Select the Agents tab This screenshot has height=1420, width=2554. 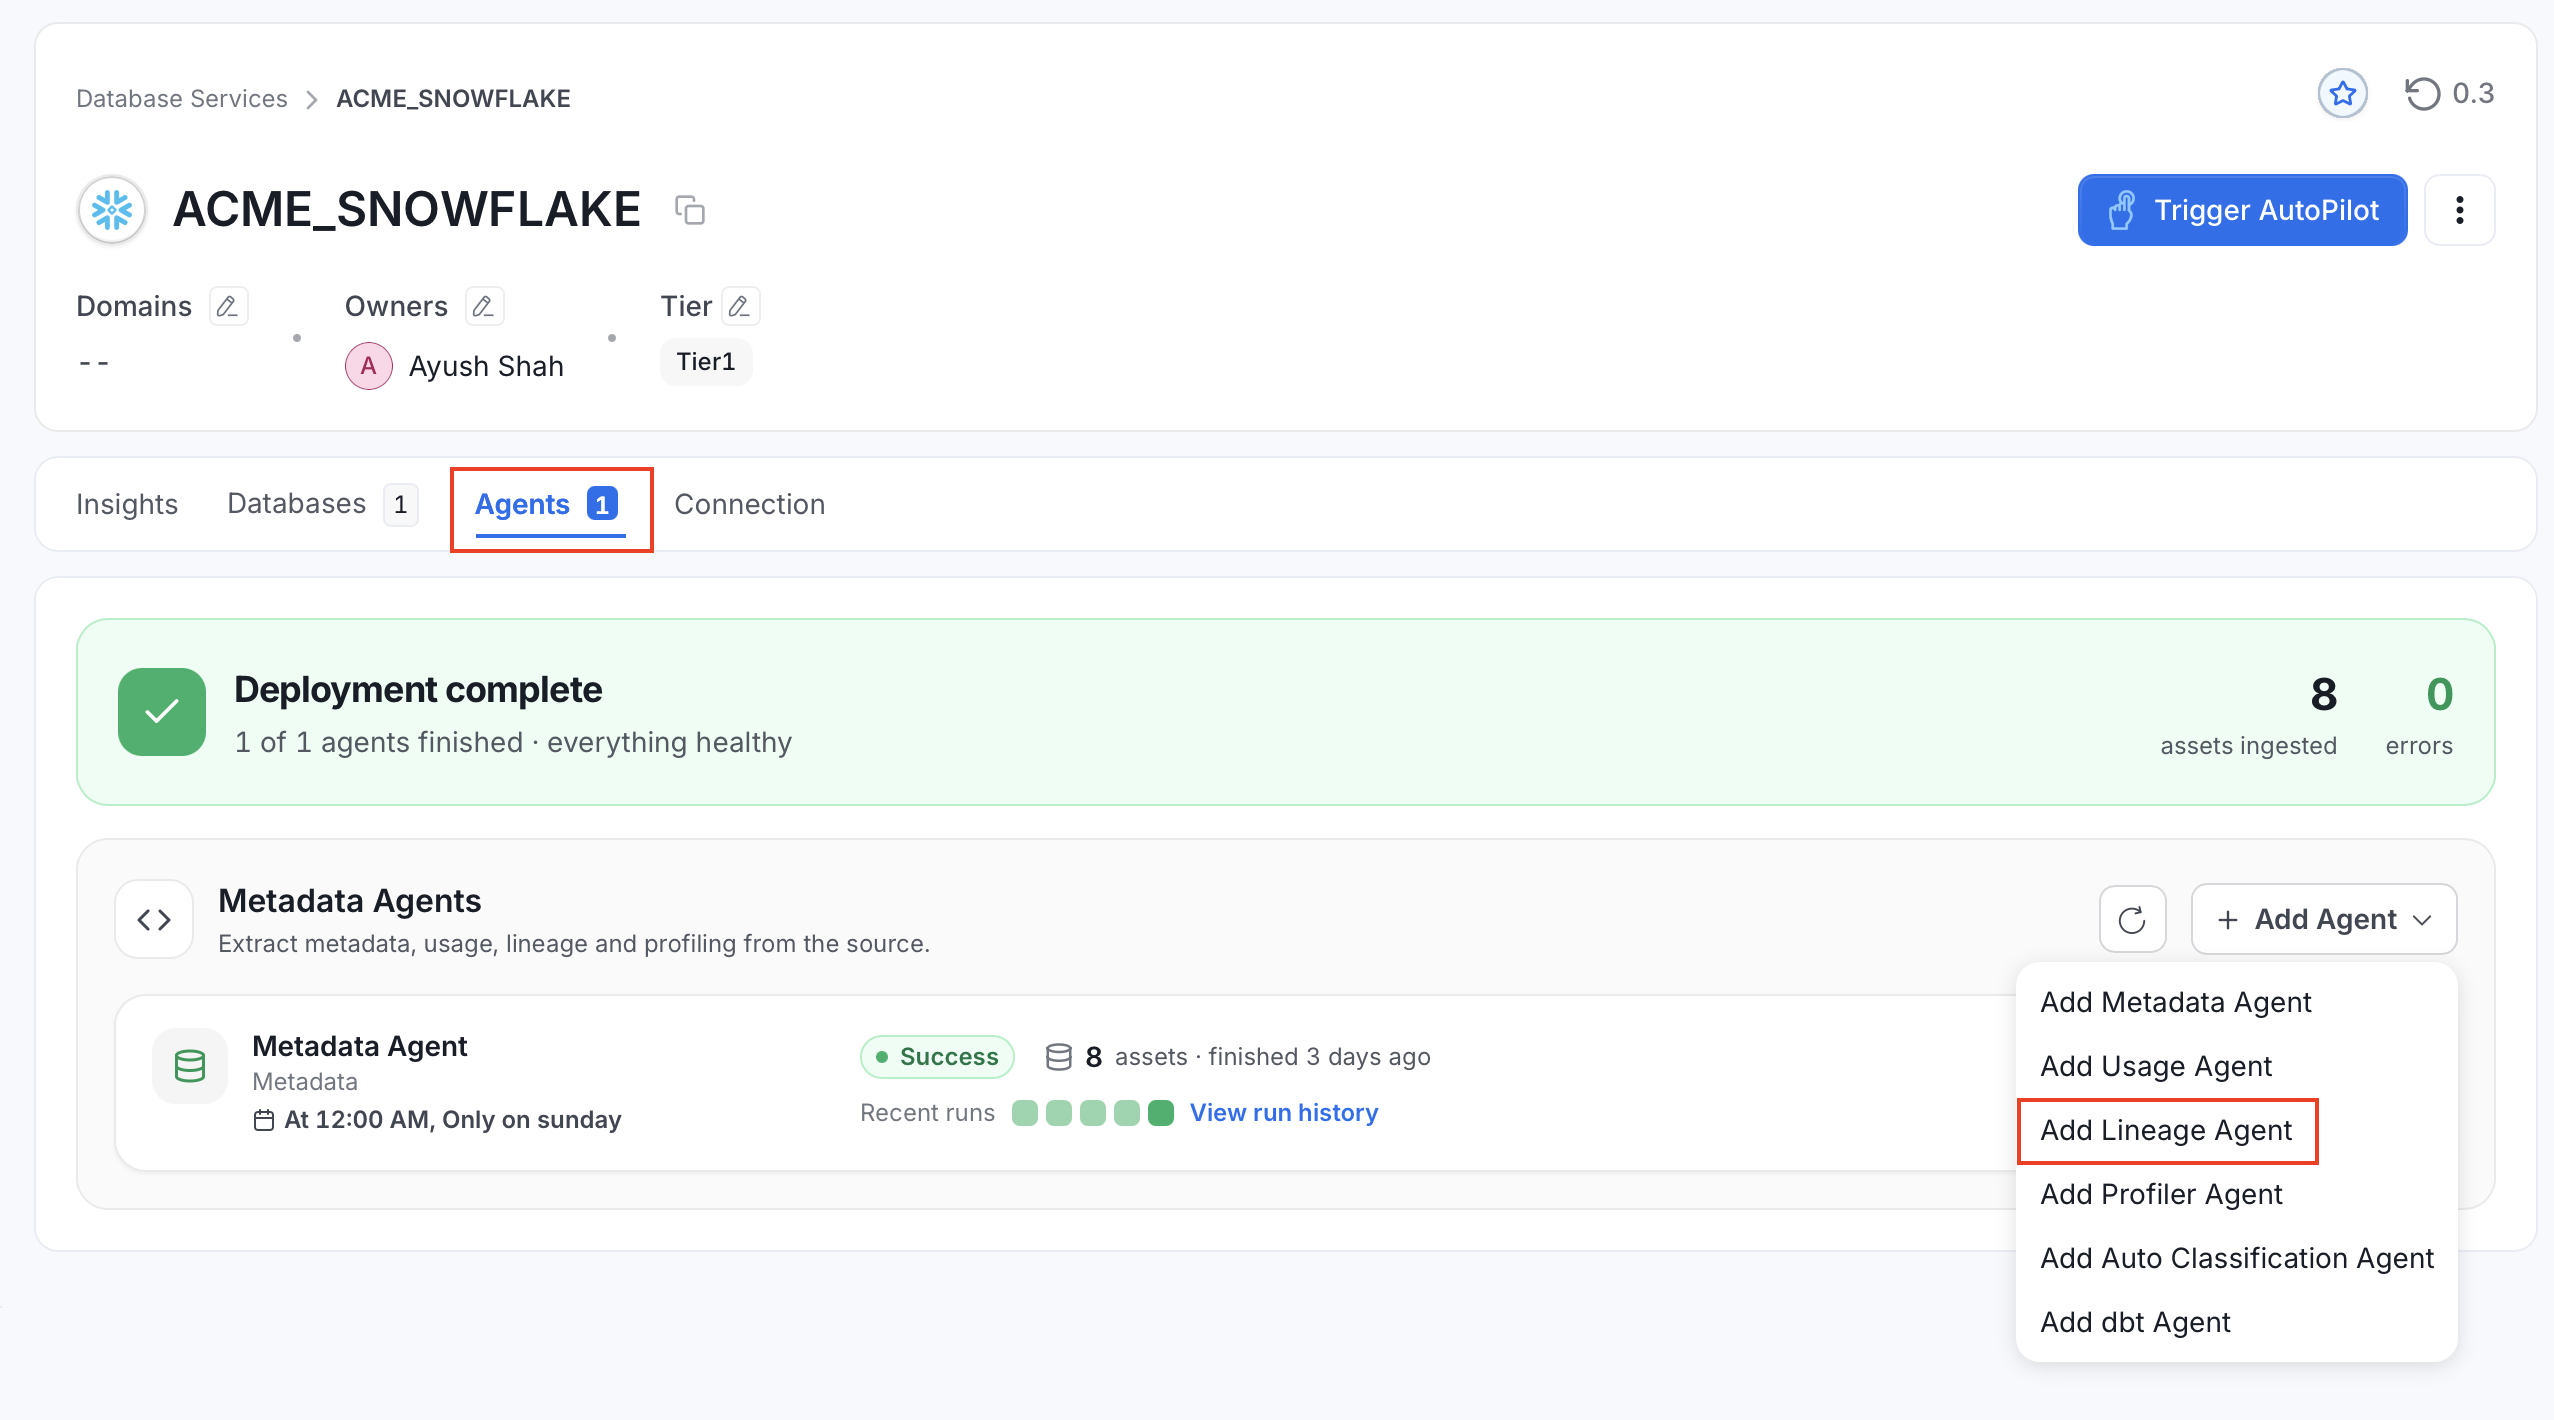(x=547, y=504)
